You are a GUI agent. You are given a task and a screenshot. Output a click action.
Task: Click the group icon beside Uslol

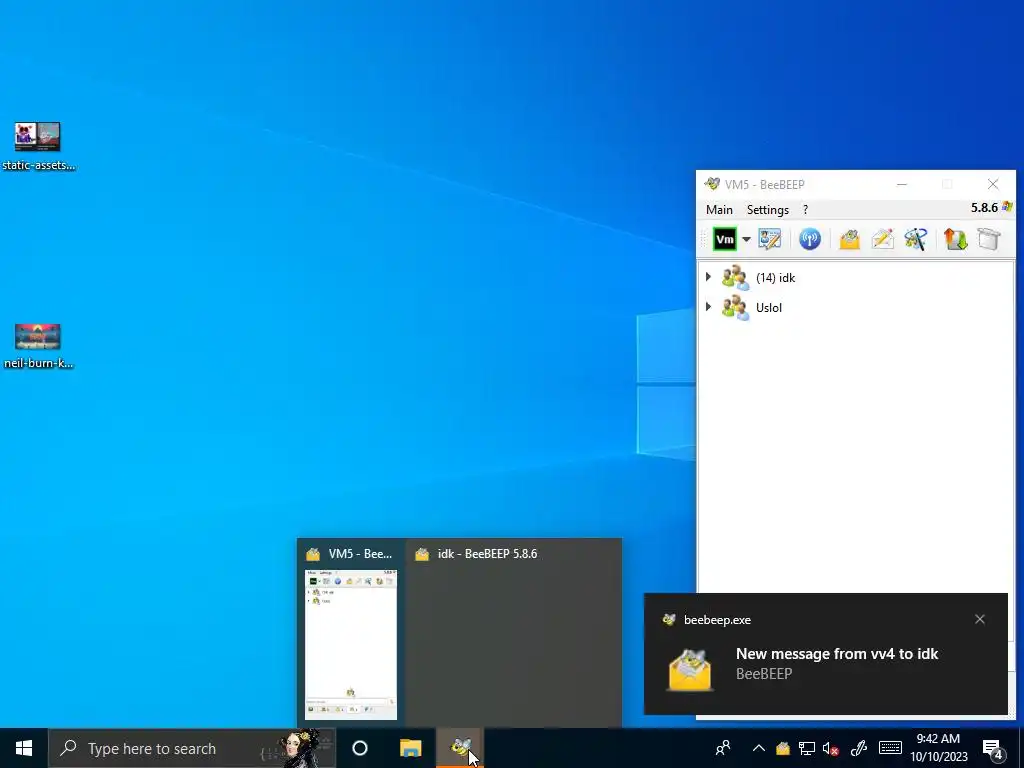[x=735, y=308]
